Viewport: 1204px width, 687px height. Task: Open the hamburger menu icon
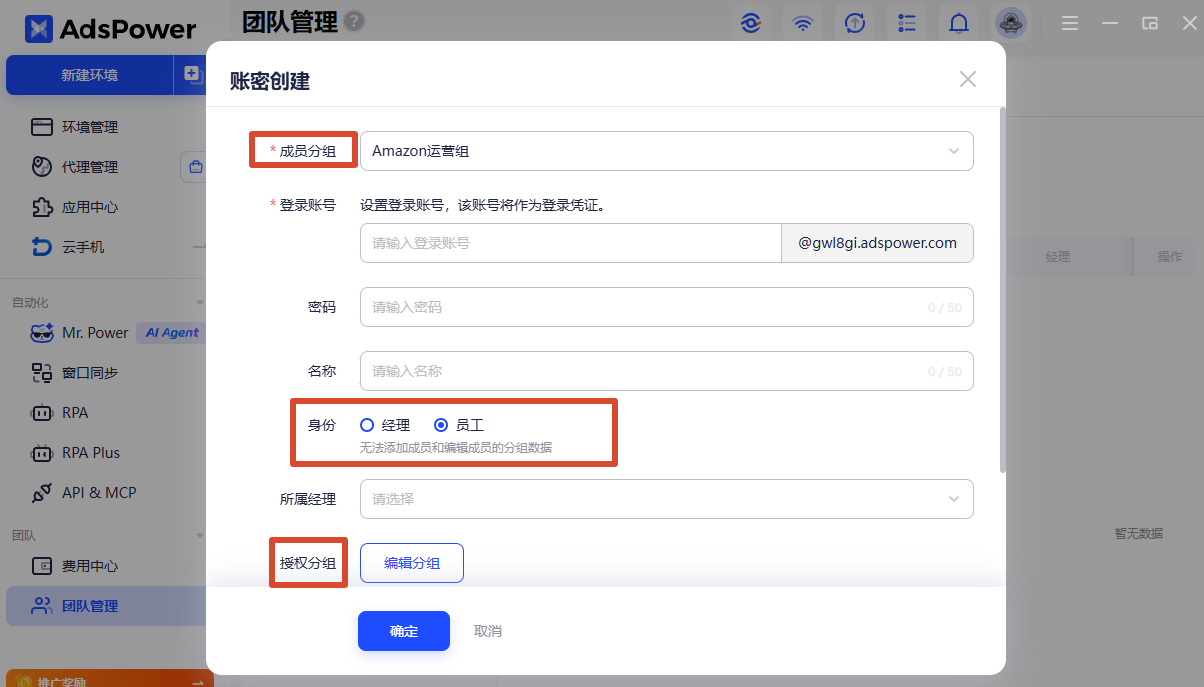coord(1070,23)
